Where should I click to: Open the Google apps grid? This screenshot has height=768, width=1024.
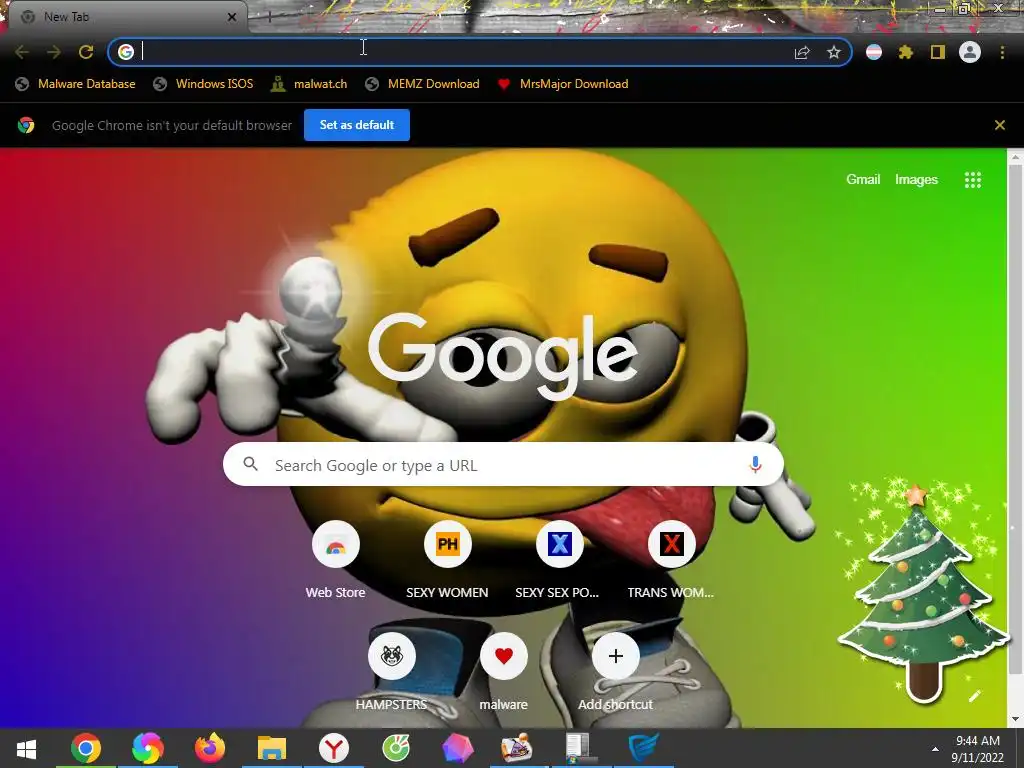point(972,180)
